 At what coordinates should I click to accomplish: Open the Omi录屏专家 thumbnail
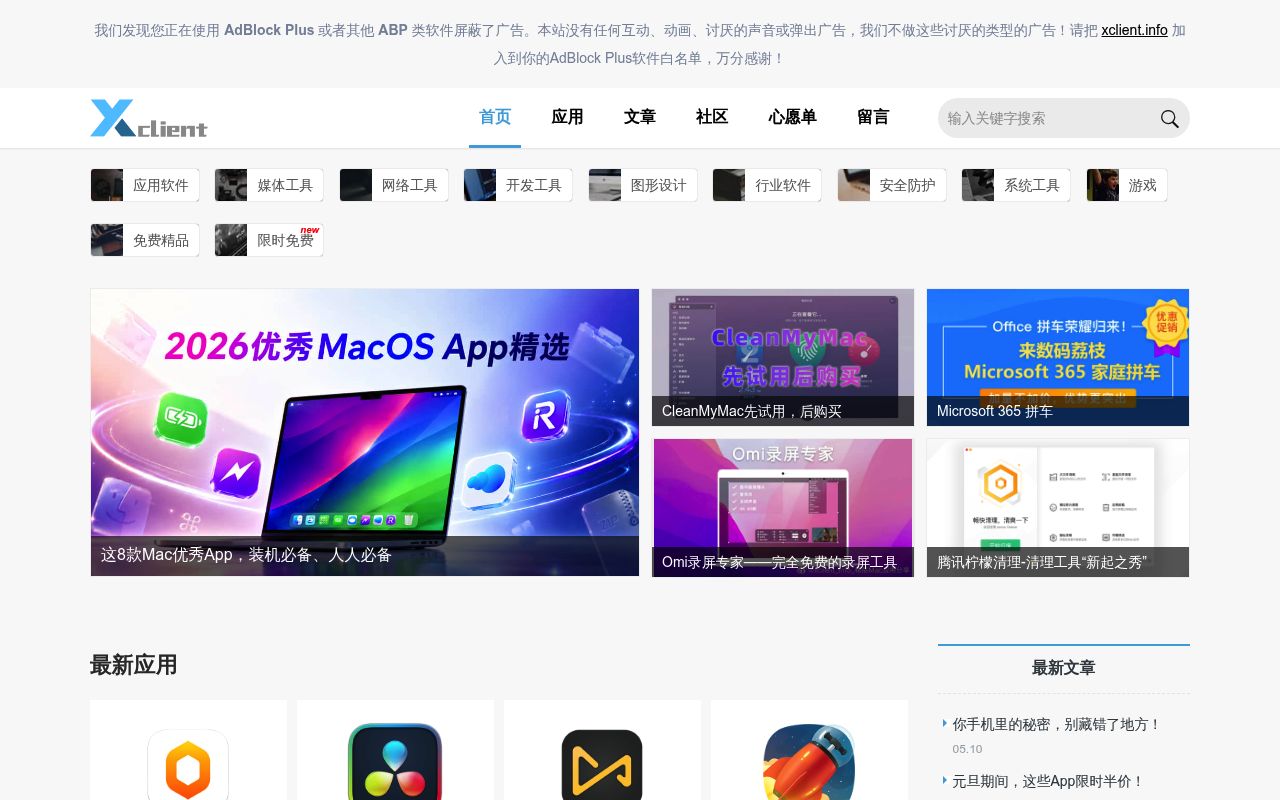point(783,508)
